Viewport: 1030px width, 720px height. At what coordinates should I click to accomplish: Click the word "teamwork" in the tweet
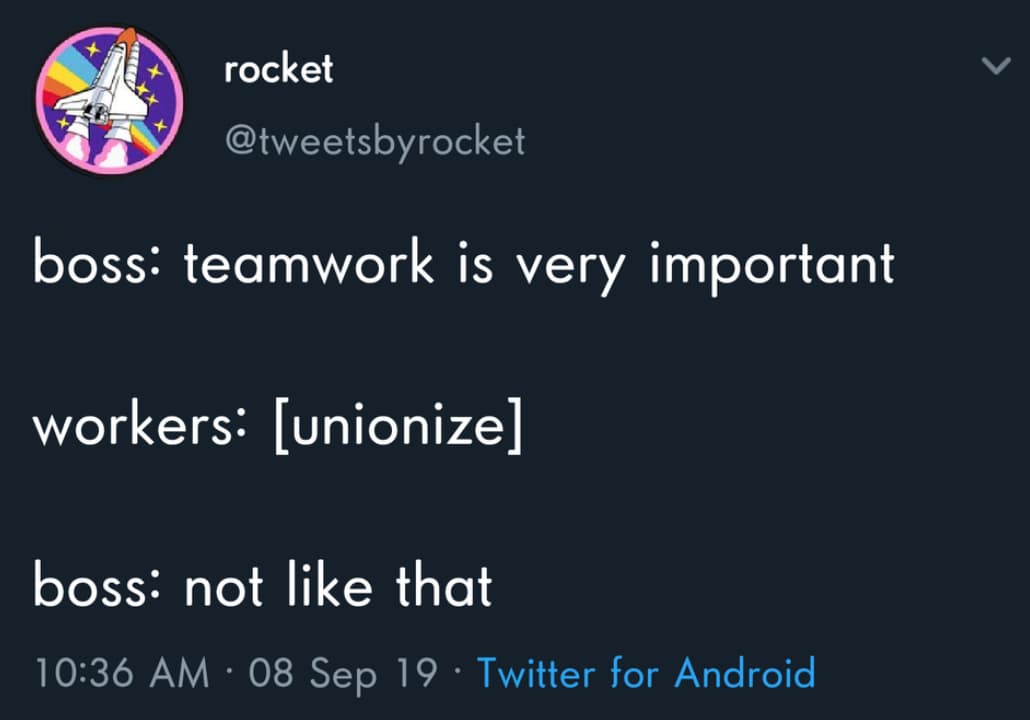click(310, 265)
